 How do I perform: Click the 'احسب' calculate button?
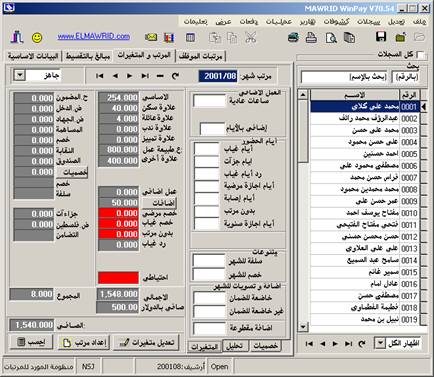32,342
